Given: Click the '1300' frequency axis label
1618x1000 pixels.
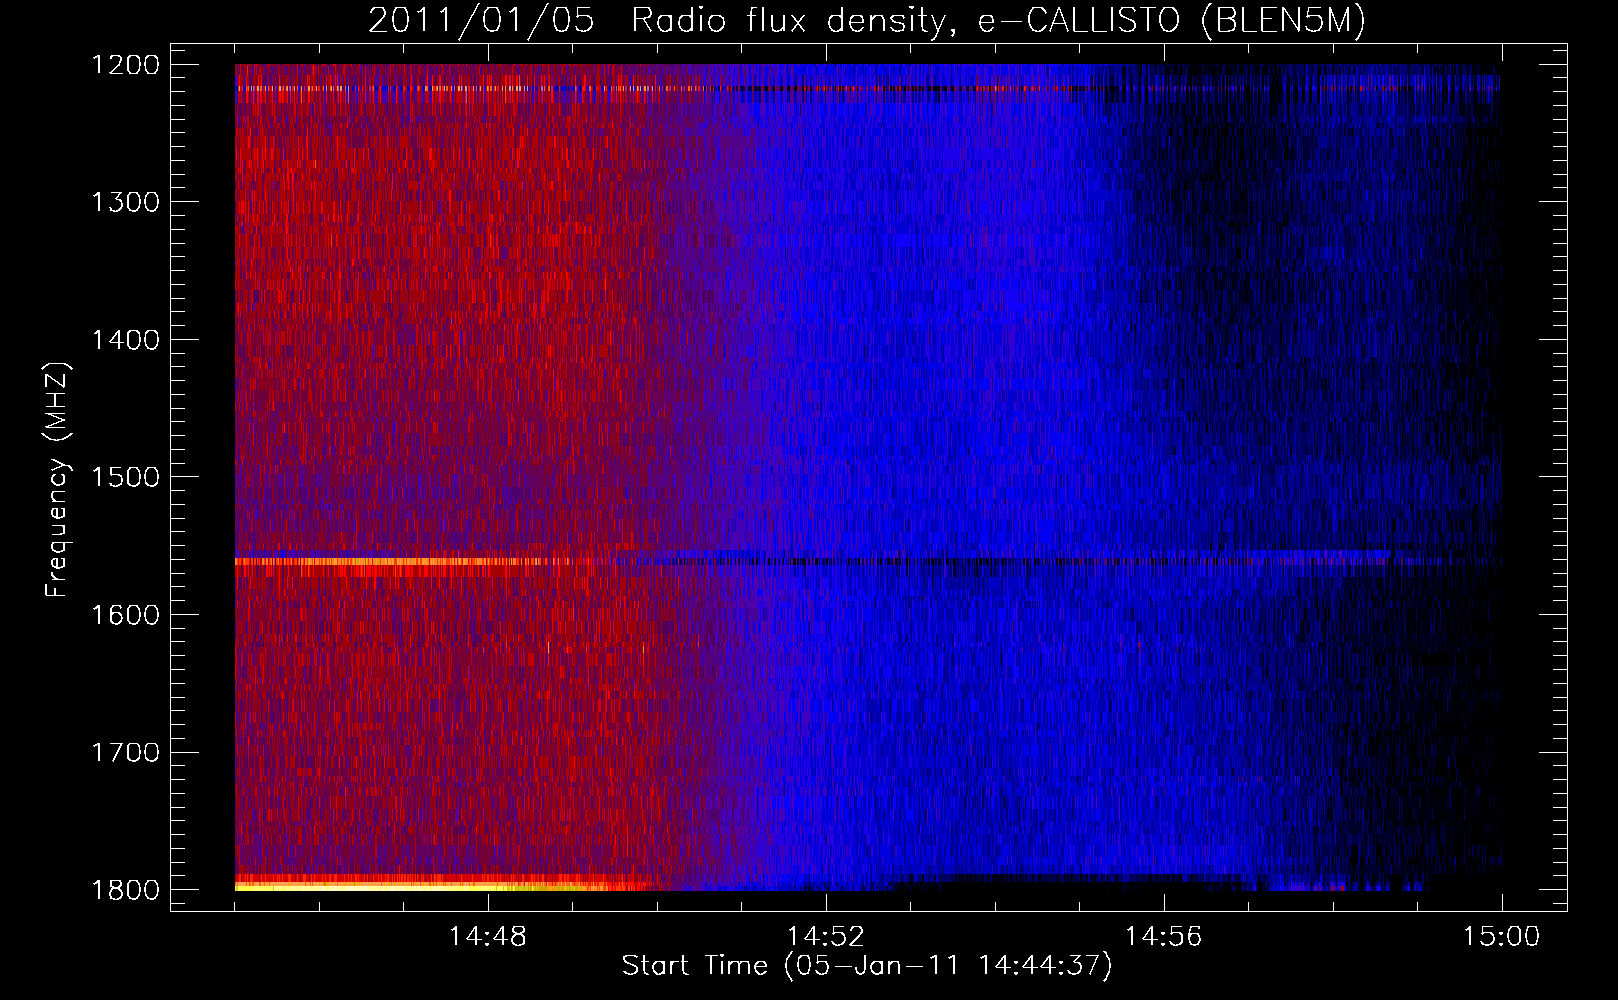Looking at the screenshot, I should tap(125, 202).
